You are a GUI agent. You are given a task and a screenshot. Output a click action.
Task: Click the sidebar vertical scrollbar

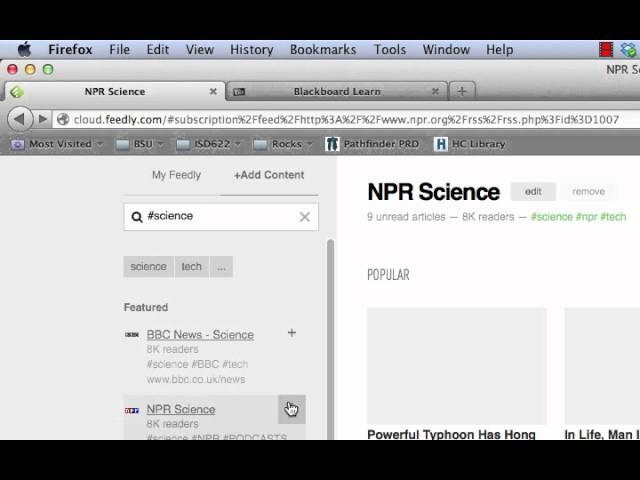click(330, 339)
